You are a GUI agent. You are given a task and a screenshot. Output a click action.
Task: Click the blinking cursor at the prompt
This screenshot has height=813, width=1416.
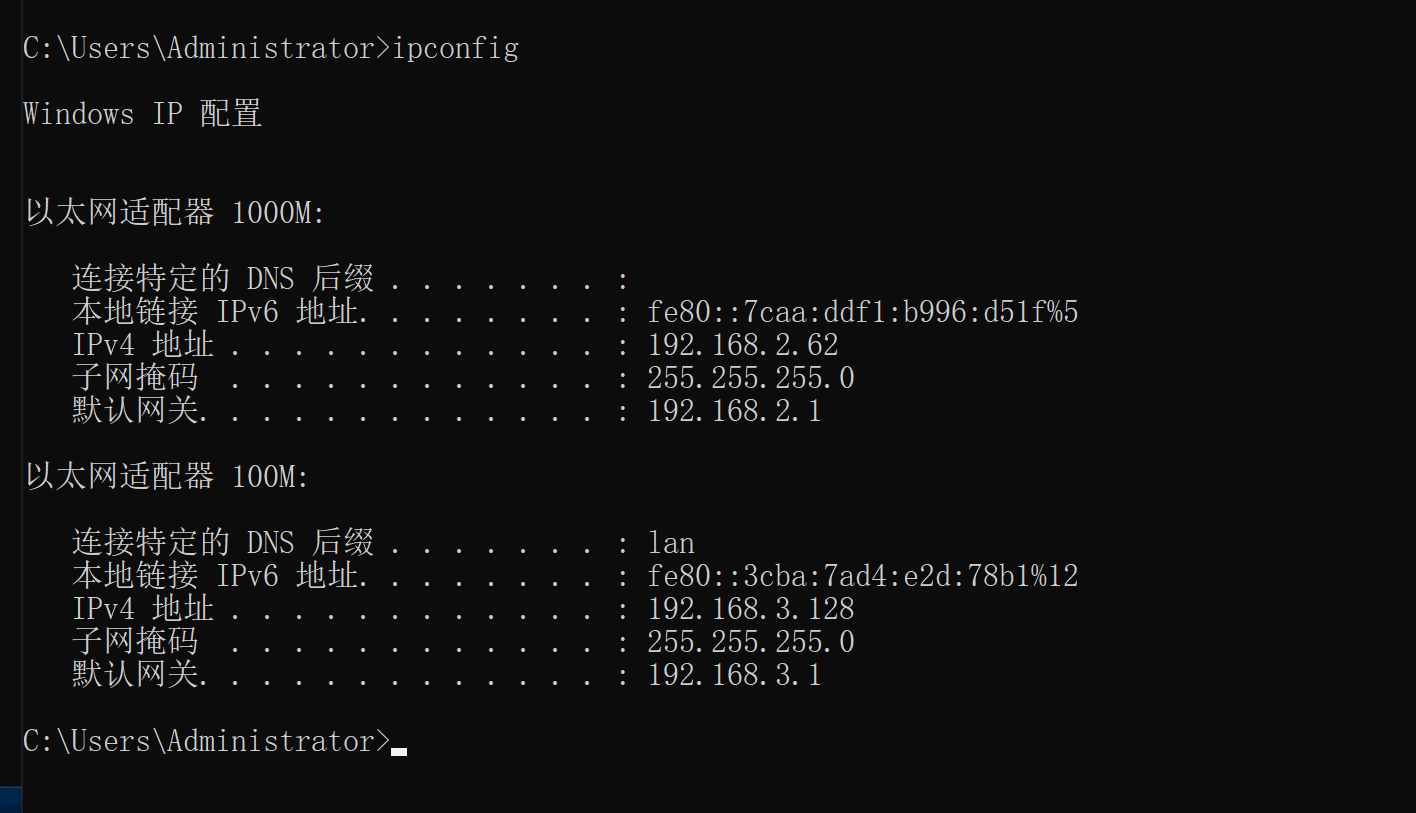click(399, 750)
